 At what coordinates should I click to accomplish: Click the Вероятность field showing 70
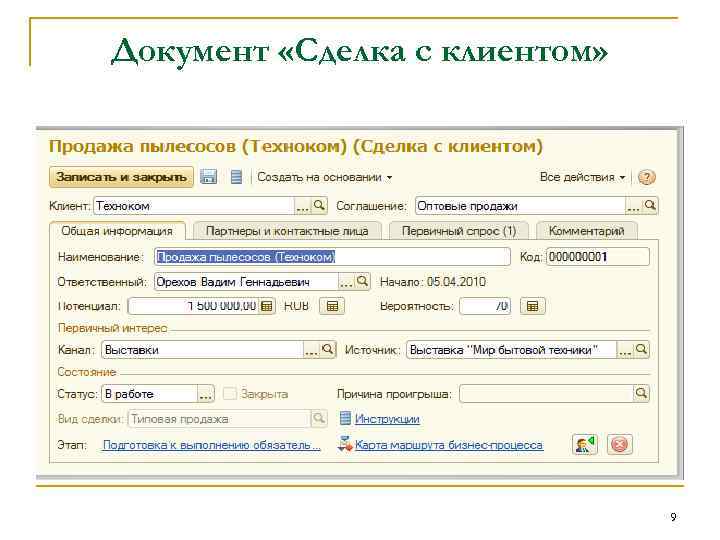click(x=485, y=306)
